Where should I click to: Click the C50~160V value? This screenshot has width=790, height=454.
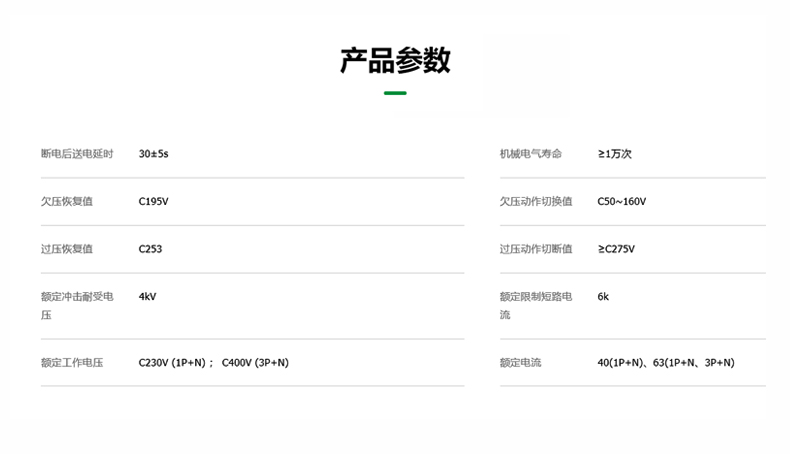tap(622, 201)
